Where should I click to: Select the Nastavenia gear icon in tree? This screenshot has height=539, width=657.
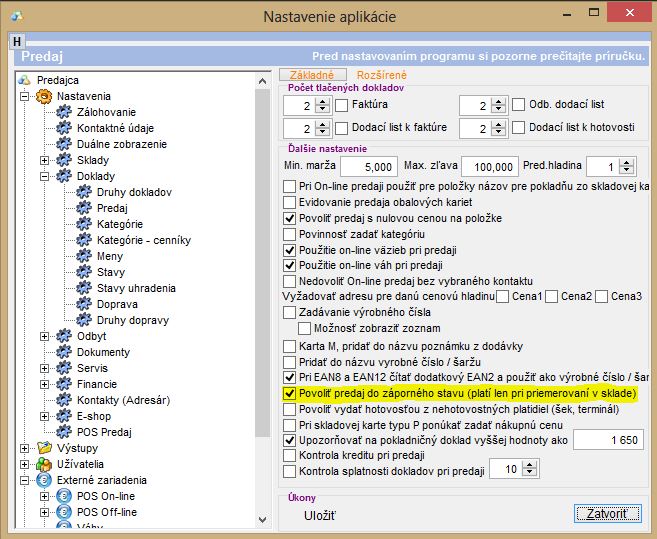coord(44,96)
